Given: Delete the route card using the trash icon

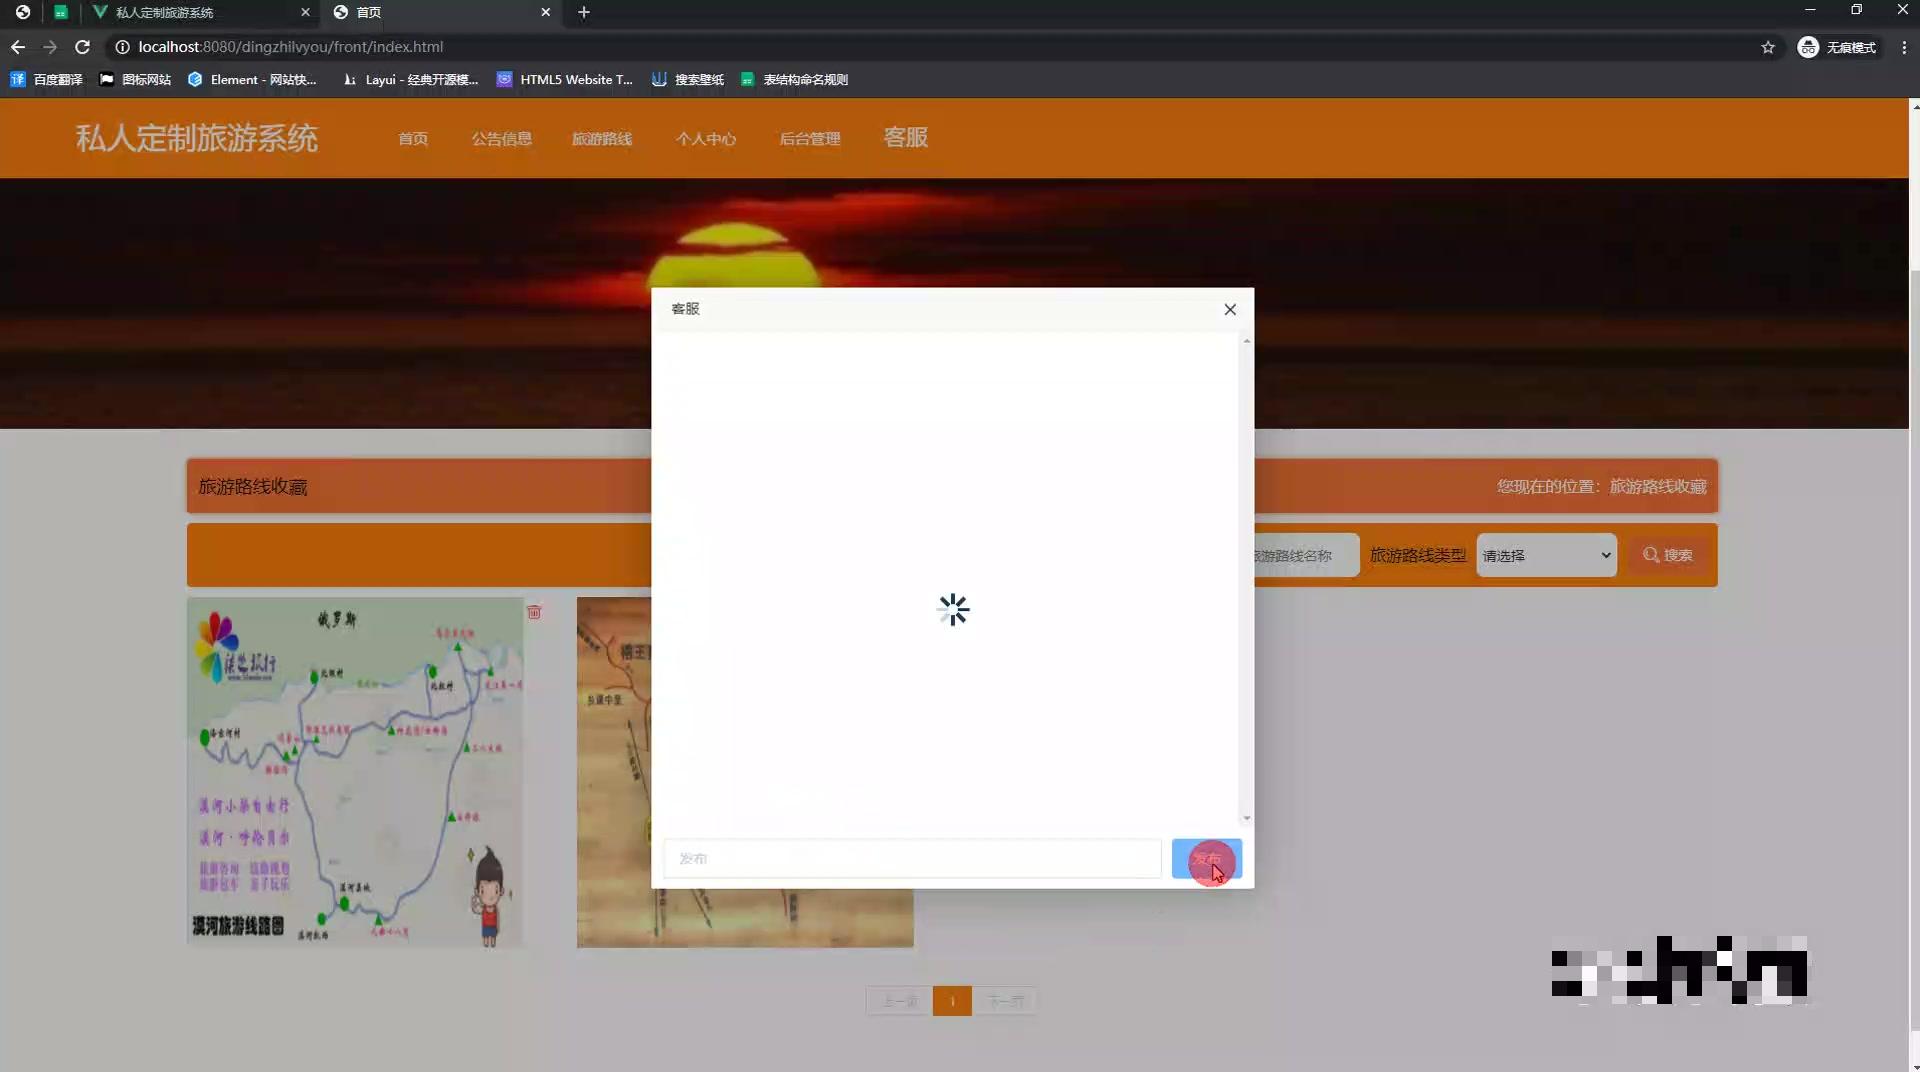Looking at the screenshot, I should (535, 613).
